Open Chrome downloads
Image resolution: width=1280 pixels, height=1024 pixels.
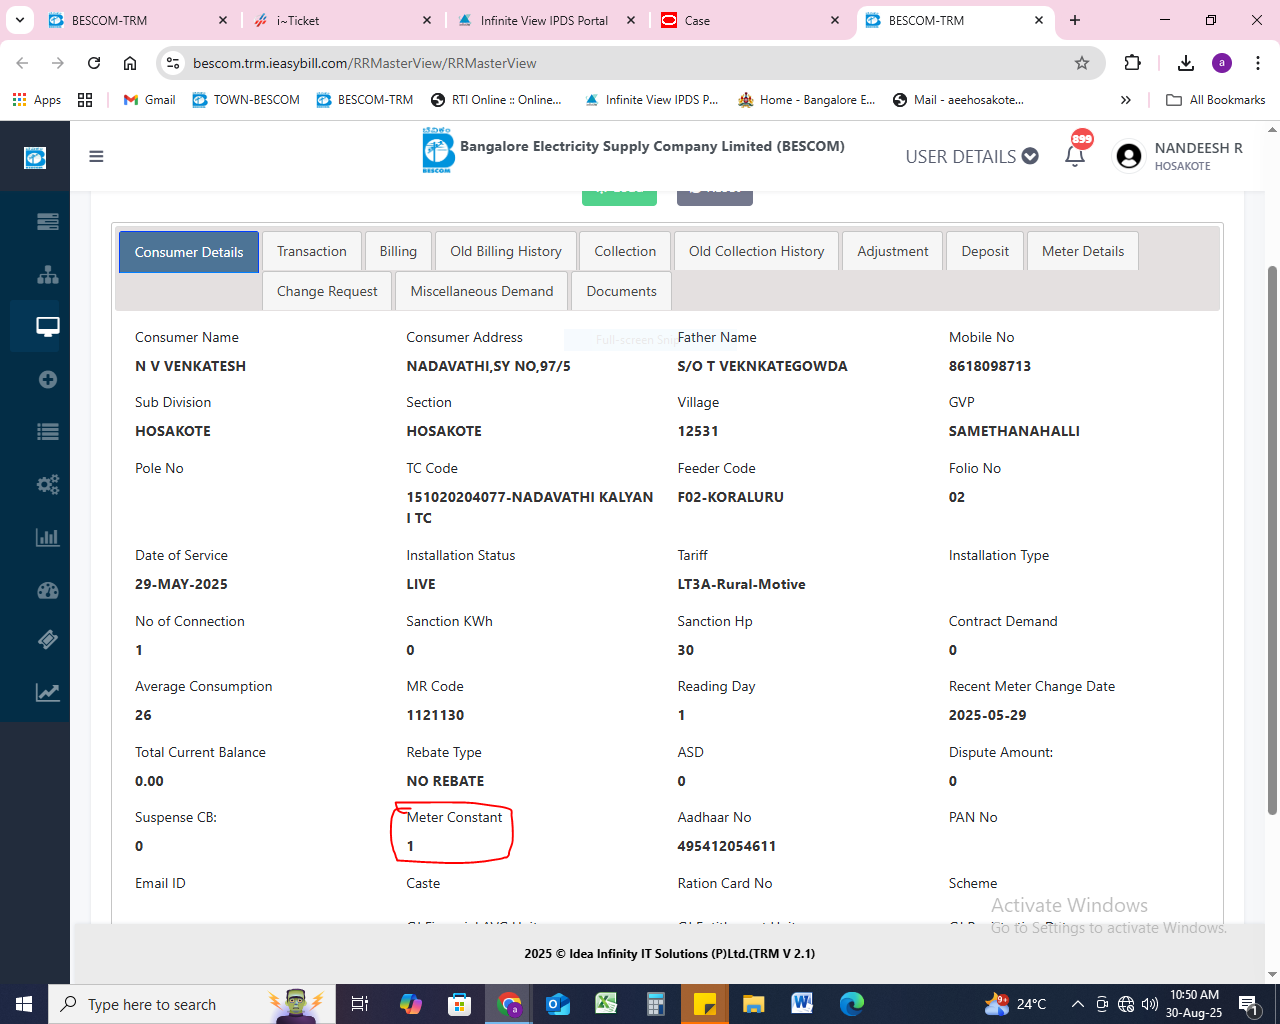[1186, 63]
